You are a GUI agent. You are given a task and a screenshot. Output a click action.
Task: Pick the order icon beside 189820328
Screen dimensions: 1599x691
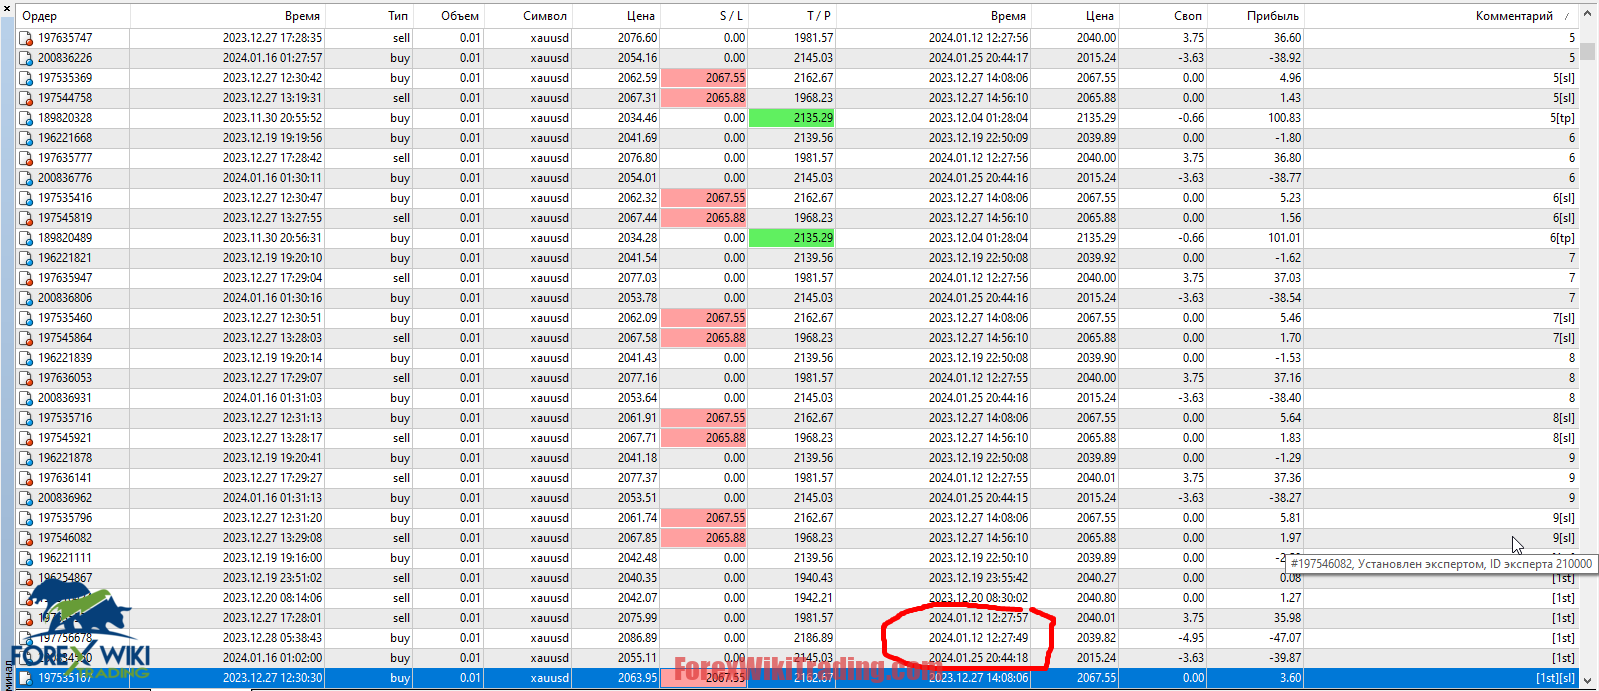26,118
